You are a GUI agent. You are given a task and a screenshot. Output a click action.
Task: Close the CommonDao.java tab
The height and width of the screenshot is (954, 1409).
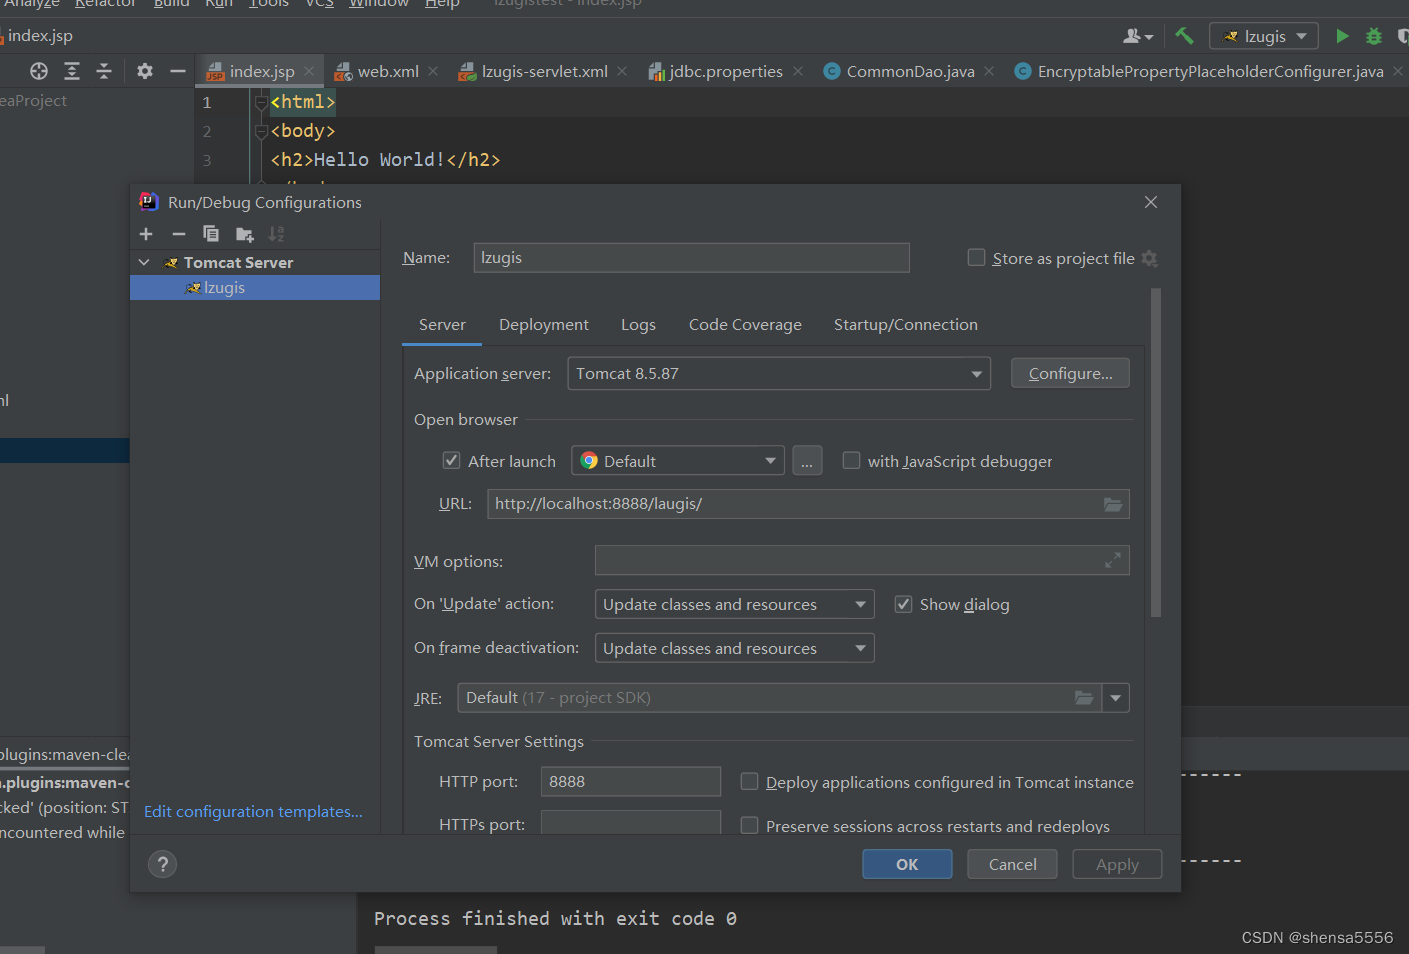(x=989, y=71)
